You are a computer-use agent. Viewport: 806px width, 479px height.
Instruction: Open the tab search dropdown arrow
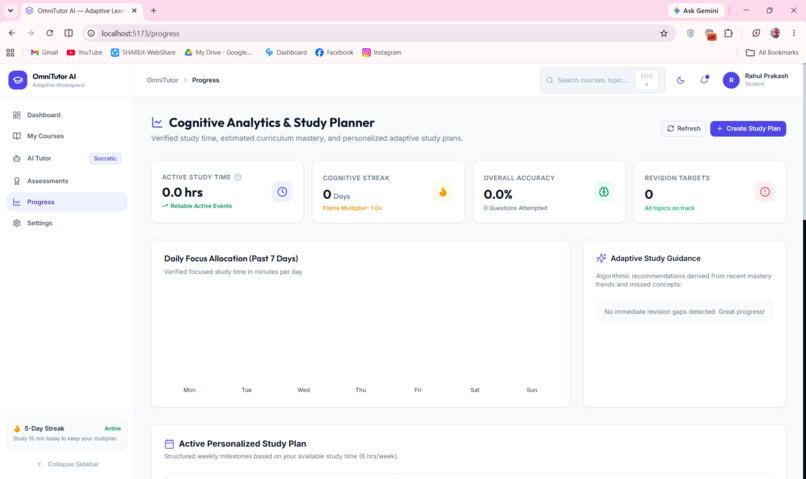coord(10,11)
